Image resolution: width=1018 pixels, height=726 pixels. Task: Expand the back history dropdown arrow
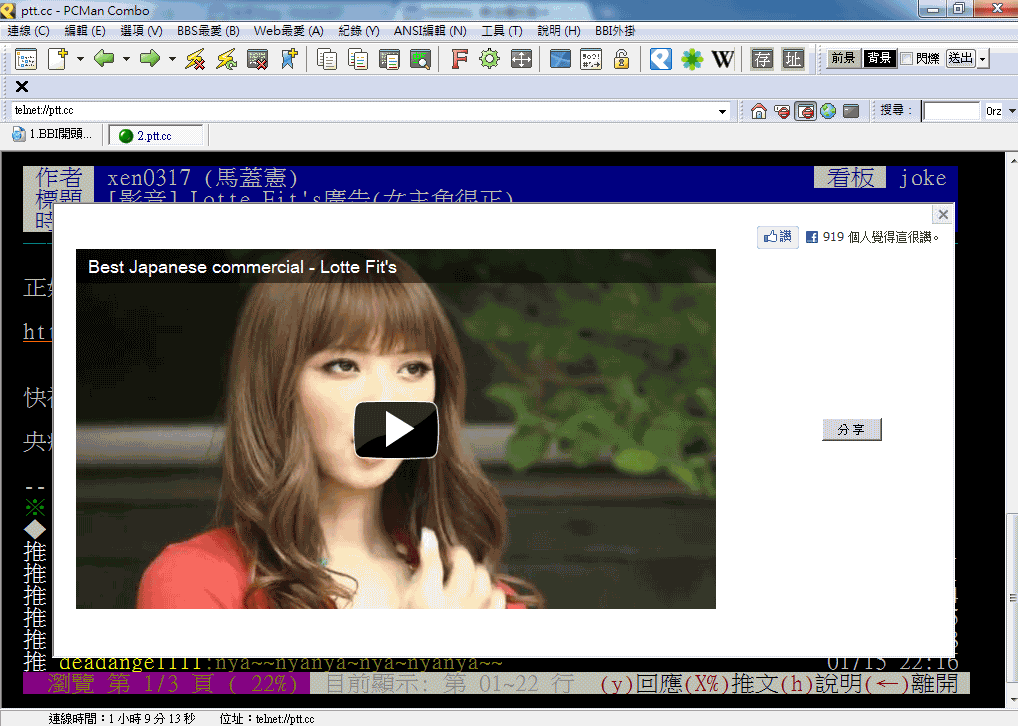(126, 59)
